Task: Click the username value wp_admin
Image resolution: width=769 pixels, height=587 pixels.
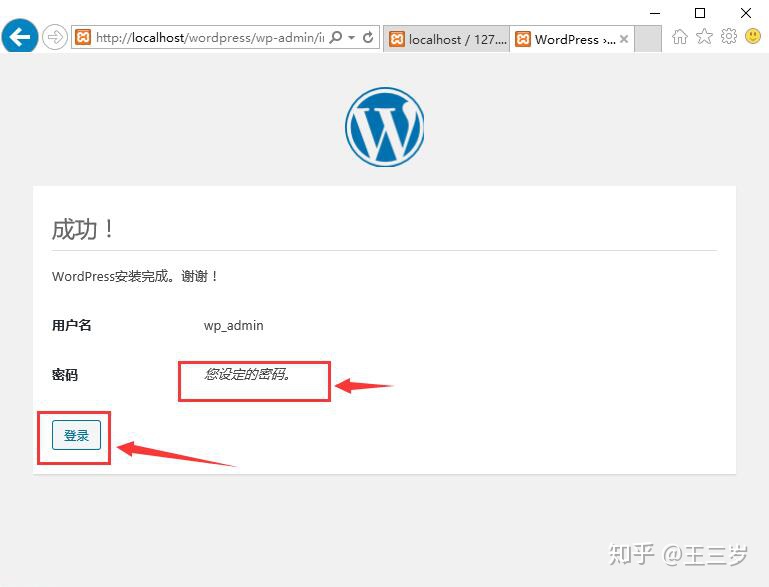Action: [x=233, y=326]
